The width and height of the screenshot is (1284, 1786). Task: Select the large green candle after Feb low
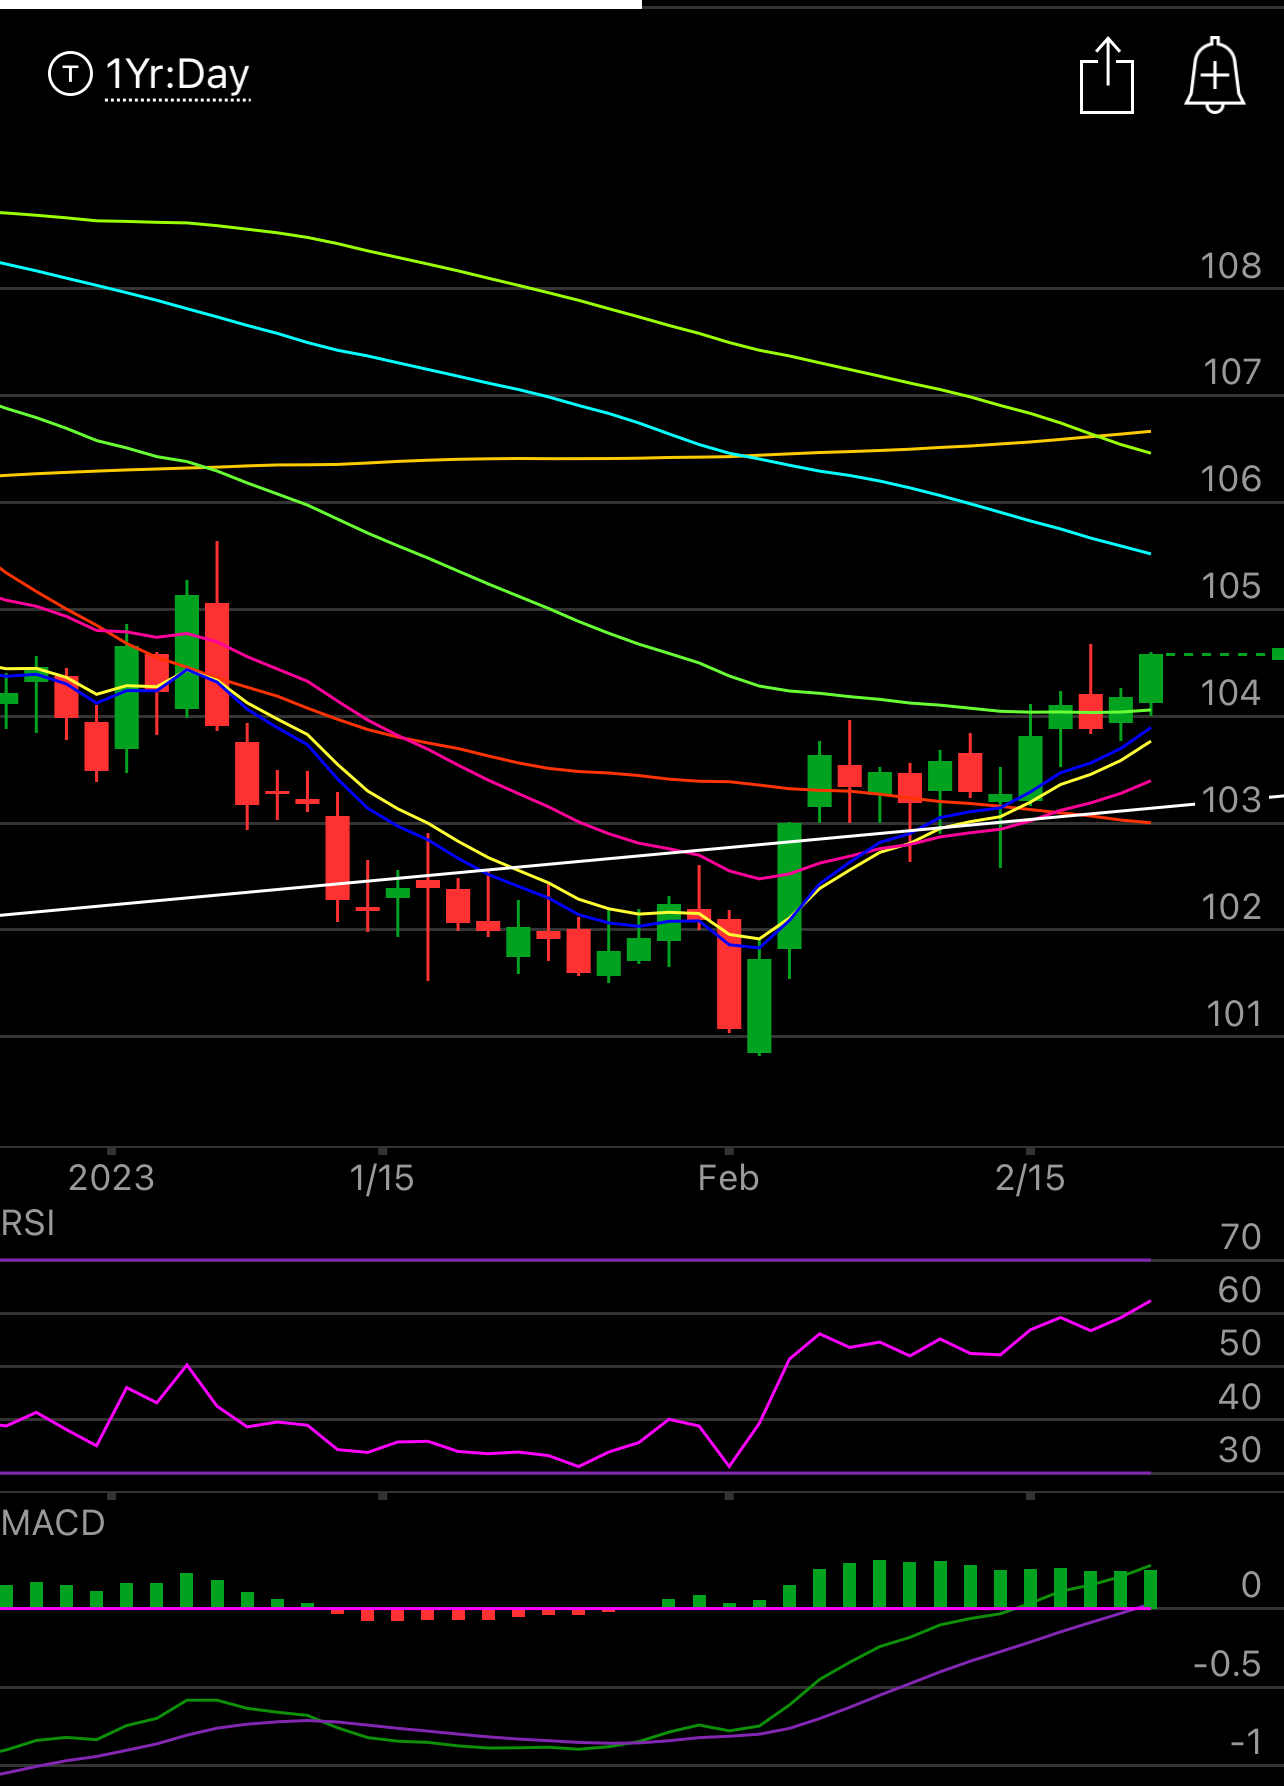point(789,886)
